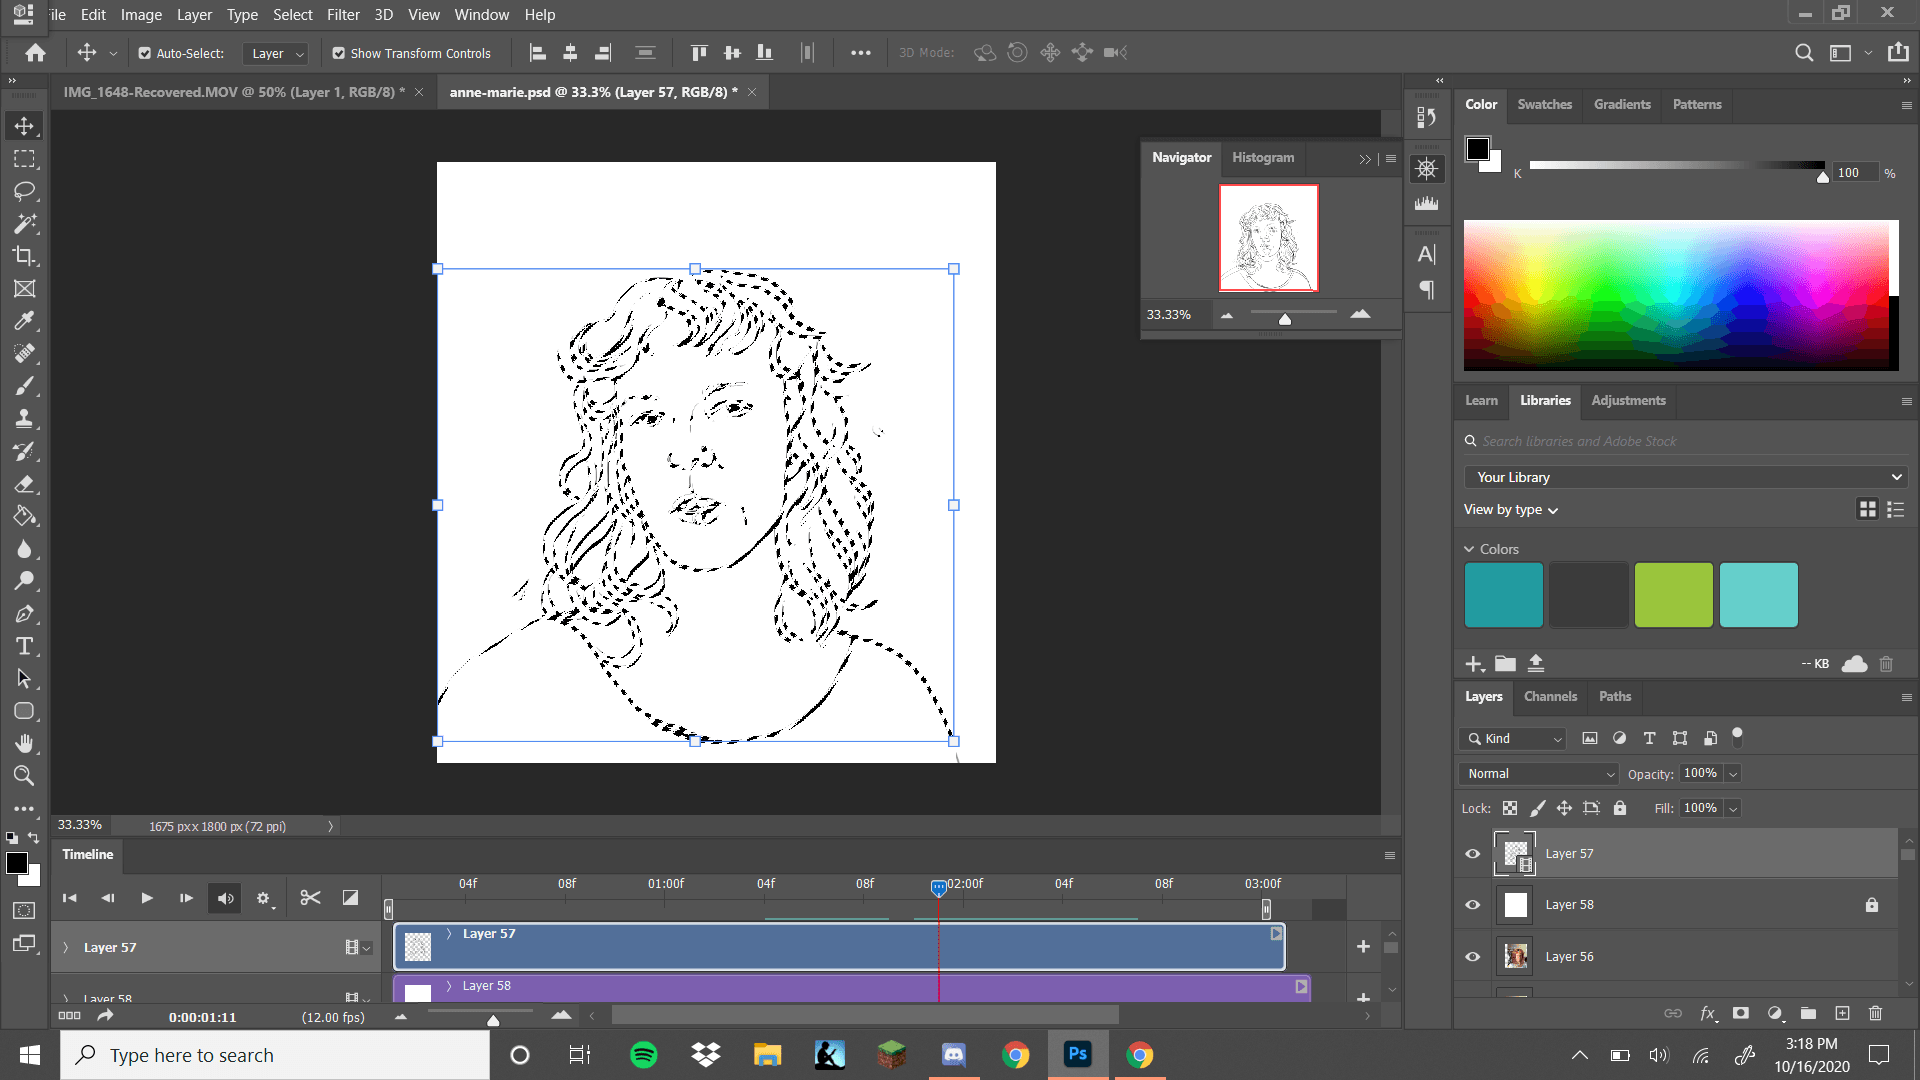Select the History Brush tool
Image resolution: width=1920 pixels, height=1080 pixels.
point(24,451)
